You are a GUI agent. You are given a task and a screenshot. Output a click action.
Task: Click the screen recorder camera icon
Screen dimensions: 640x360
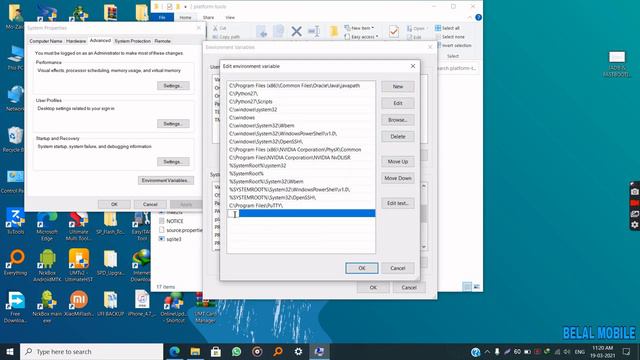[634, 191]
